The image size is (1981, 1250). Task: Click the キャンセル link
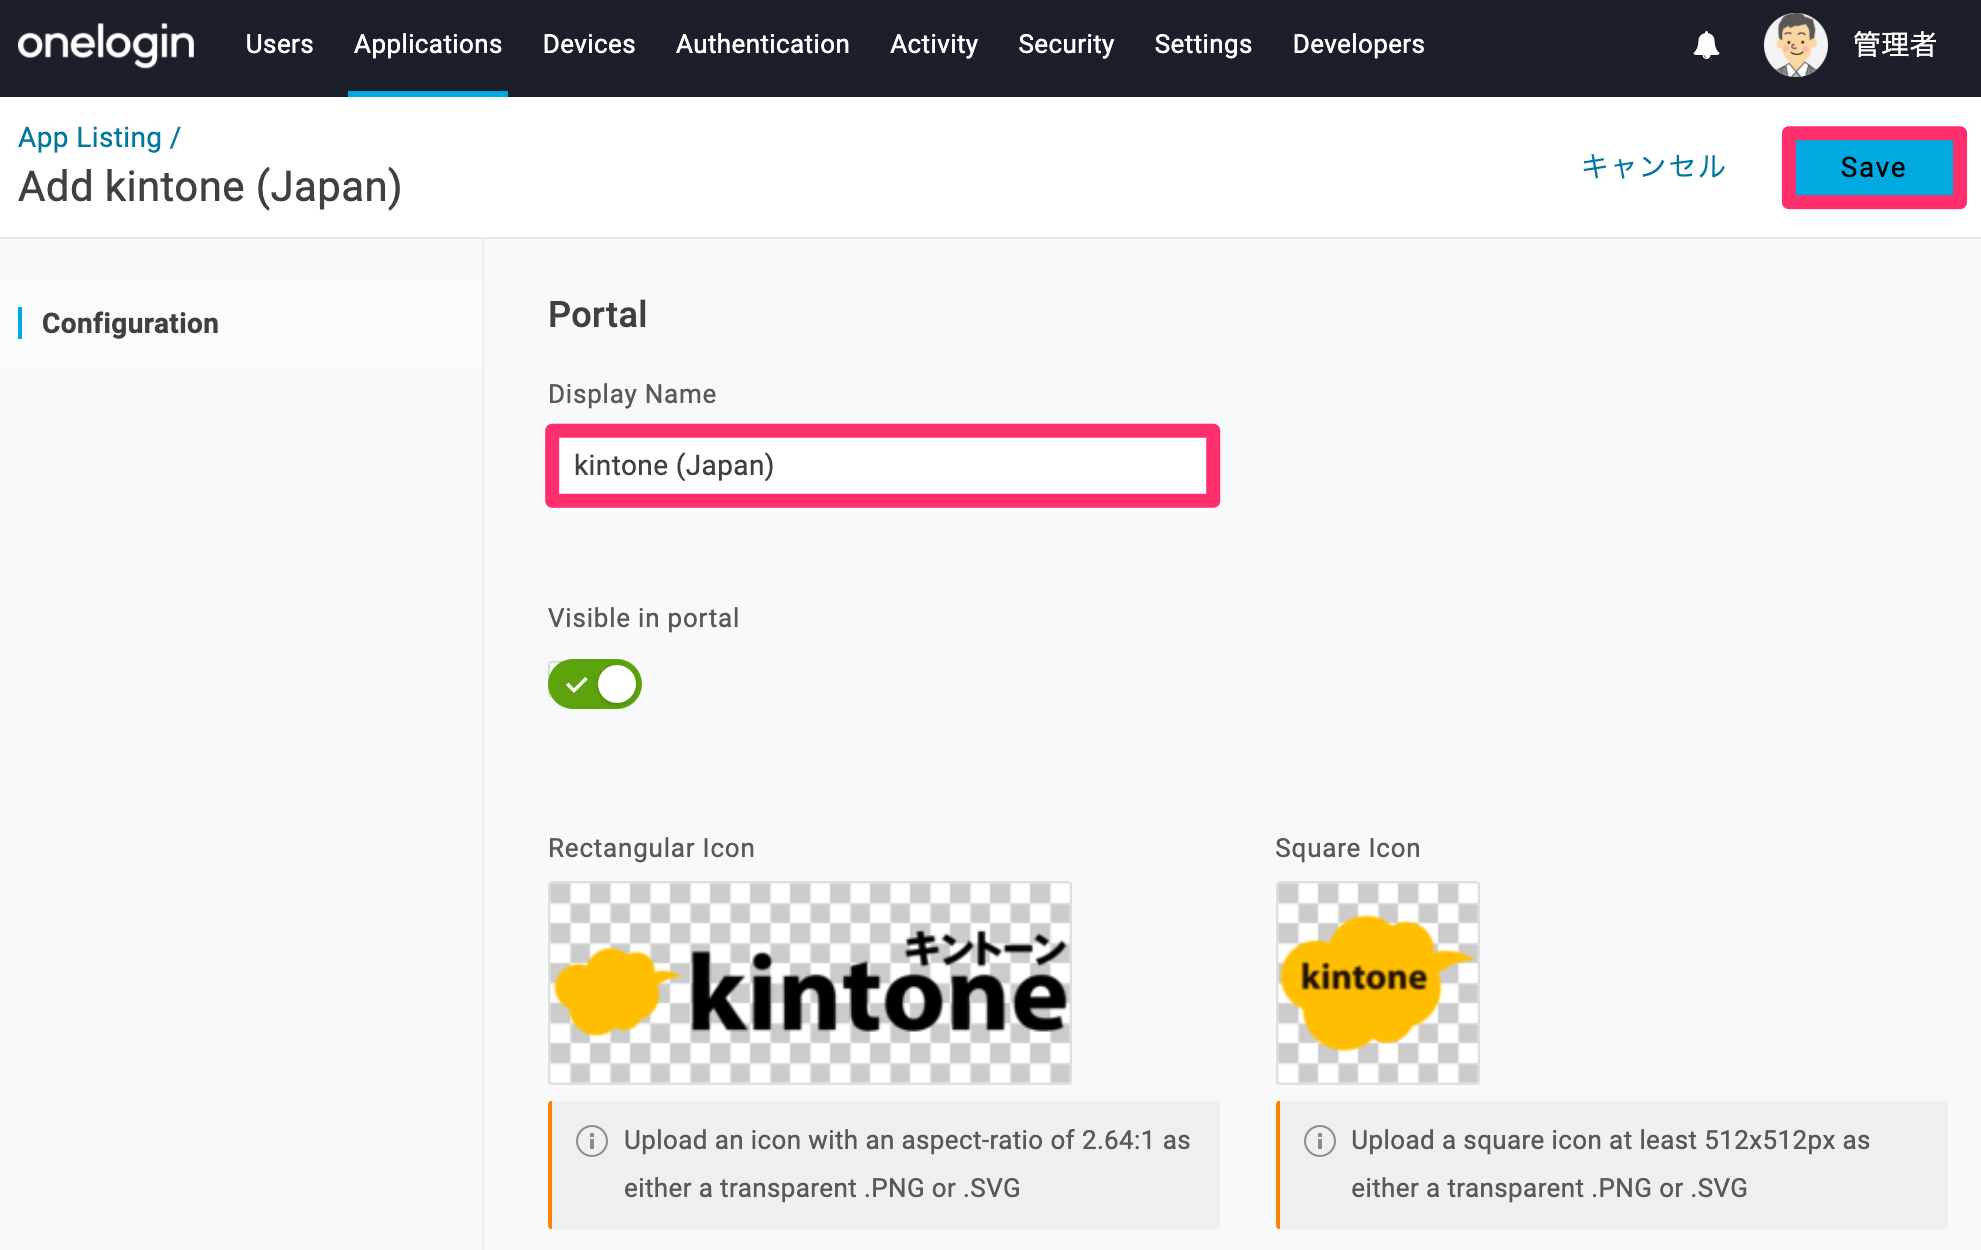(x=1653, y=166)
